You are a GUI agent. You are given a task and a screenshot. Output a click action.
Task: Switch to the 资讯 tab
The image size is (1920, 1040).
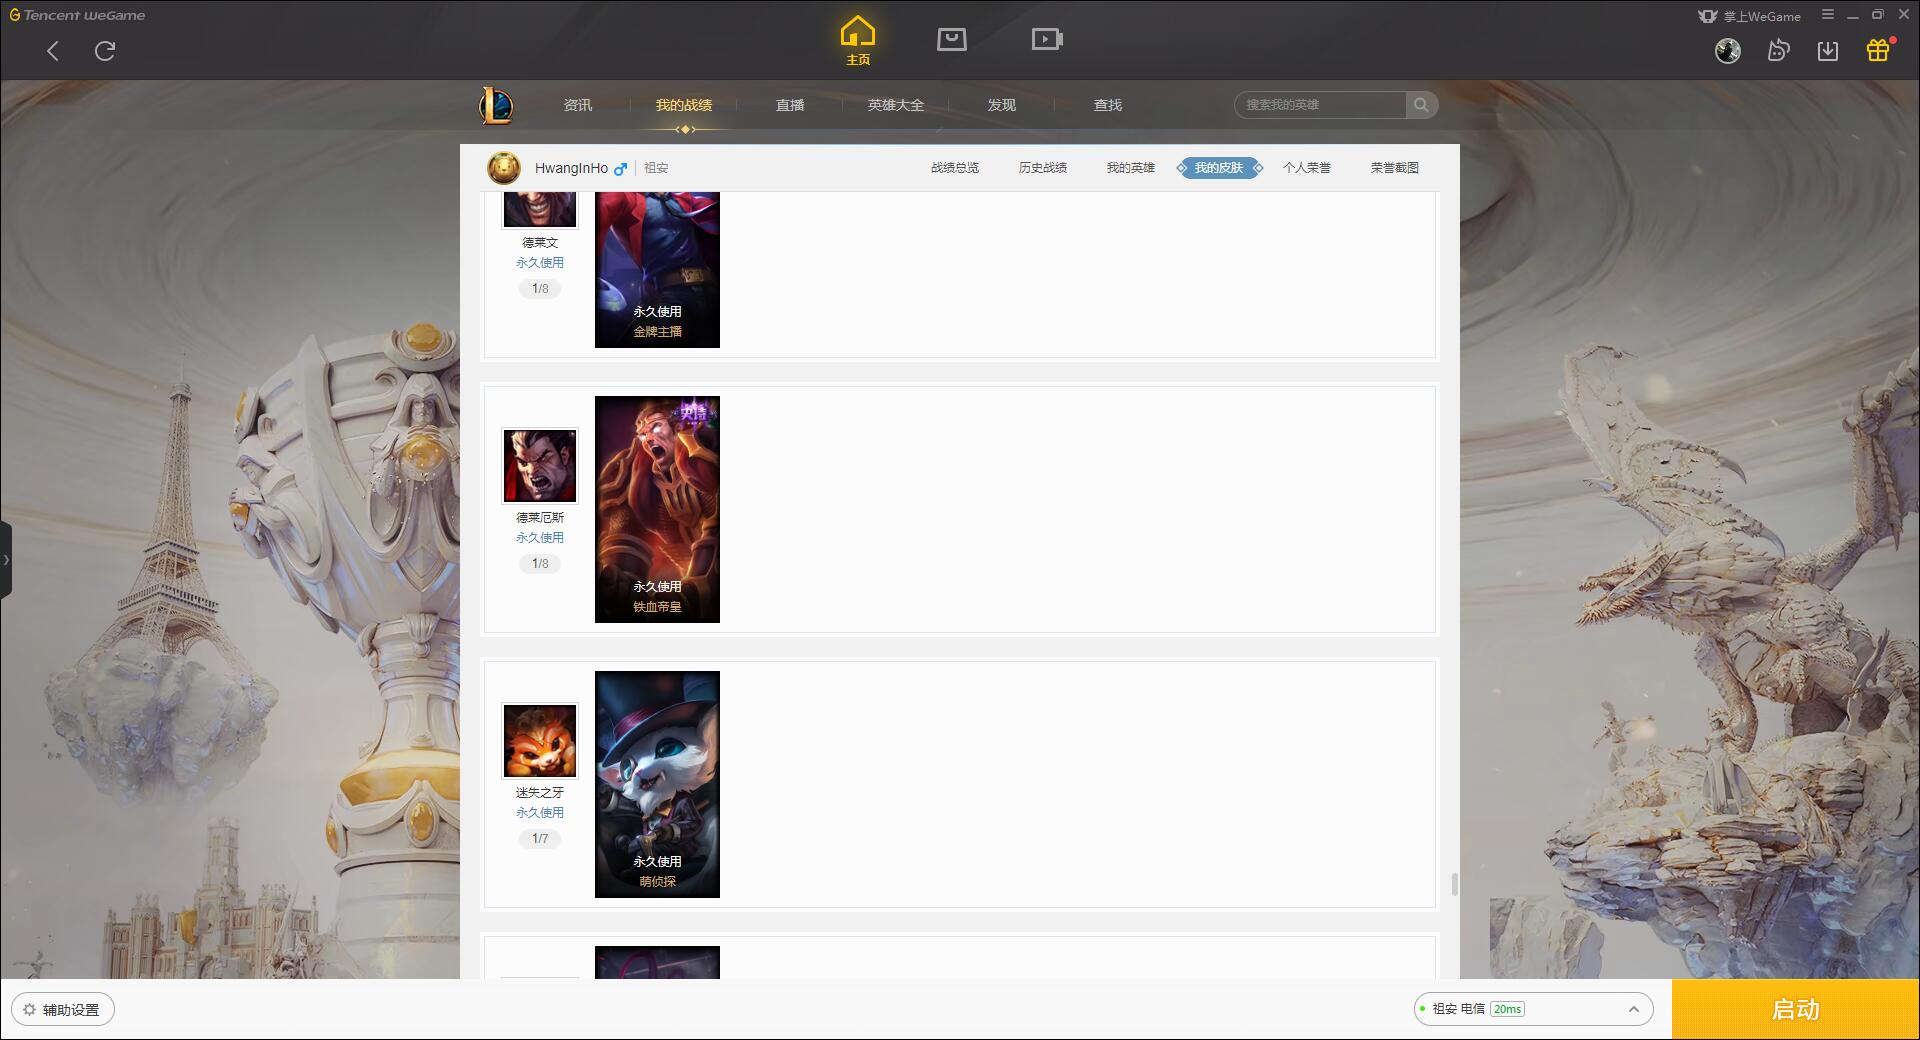pos(578,105)
